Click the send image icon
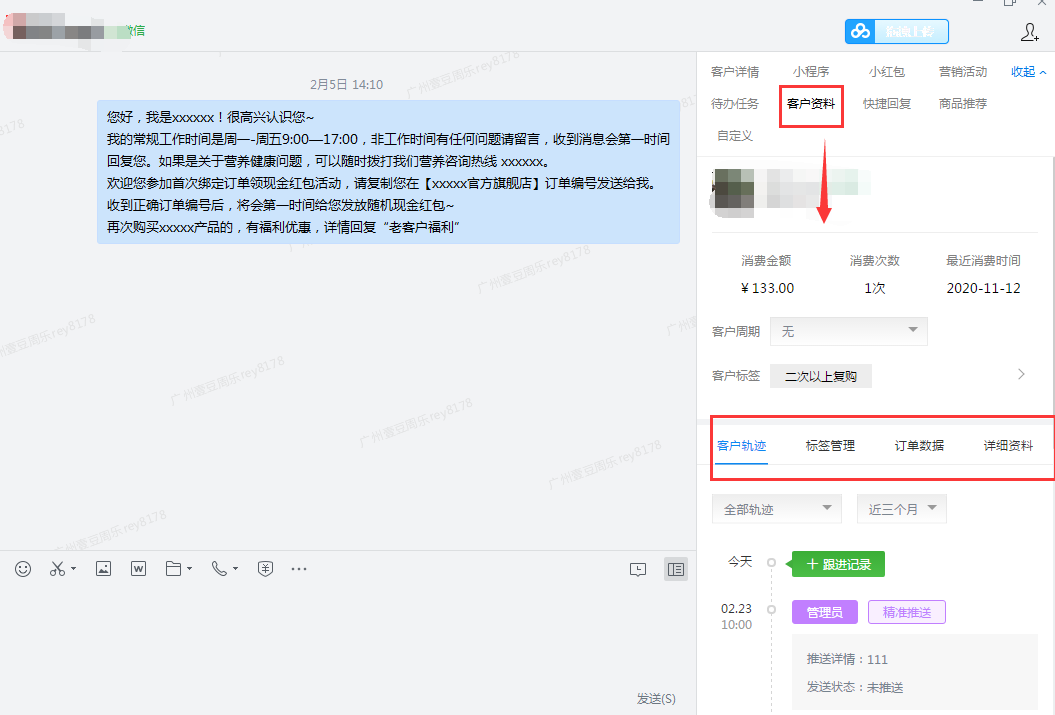 [103, 569]
